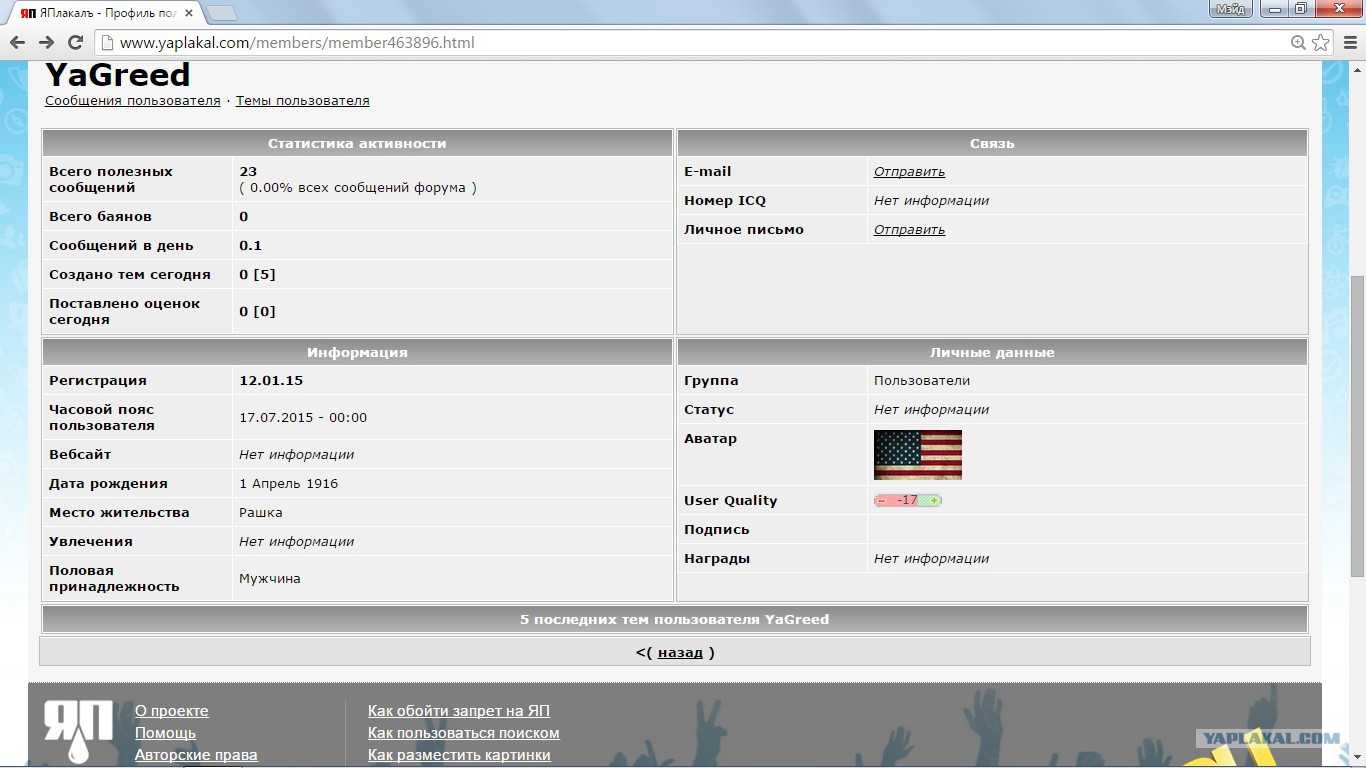Restore down the browser window
The height and width of the screenshot is (768, 1366).
[1300, 9]
